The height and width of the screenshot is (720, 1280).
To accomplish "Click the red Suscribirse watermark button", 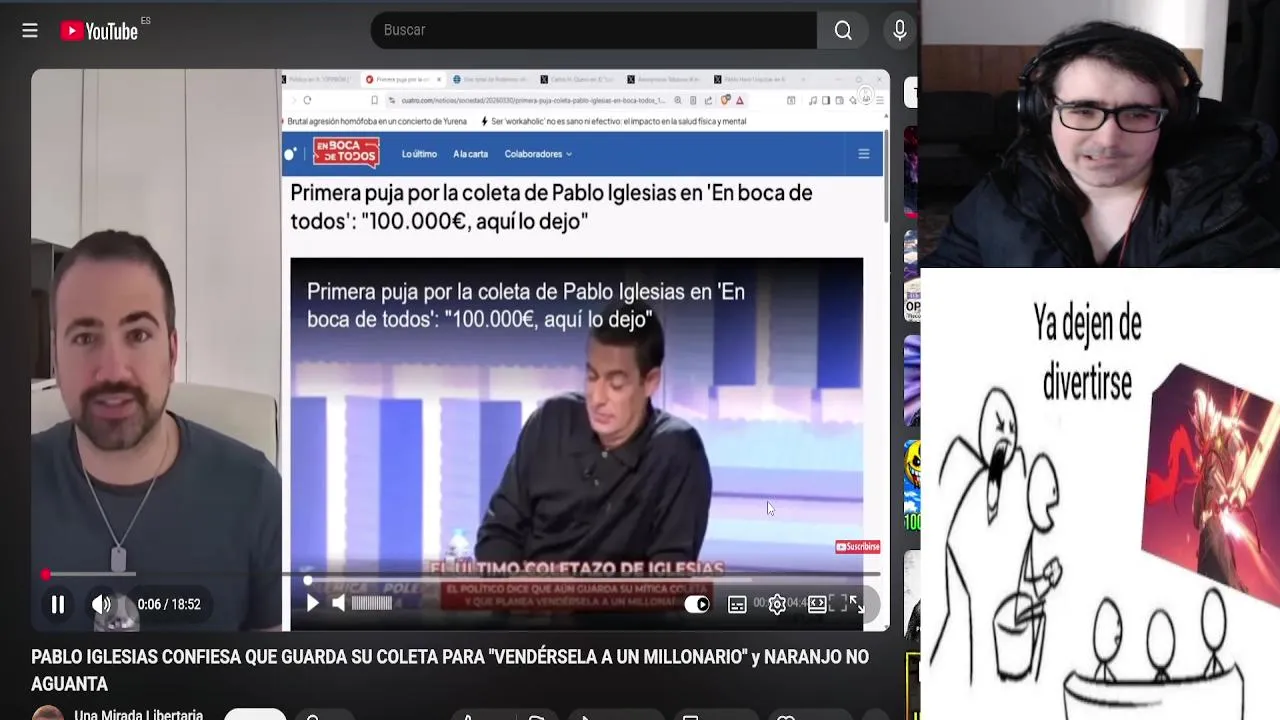I will [x=858, y=546].
